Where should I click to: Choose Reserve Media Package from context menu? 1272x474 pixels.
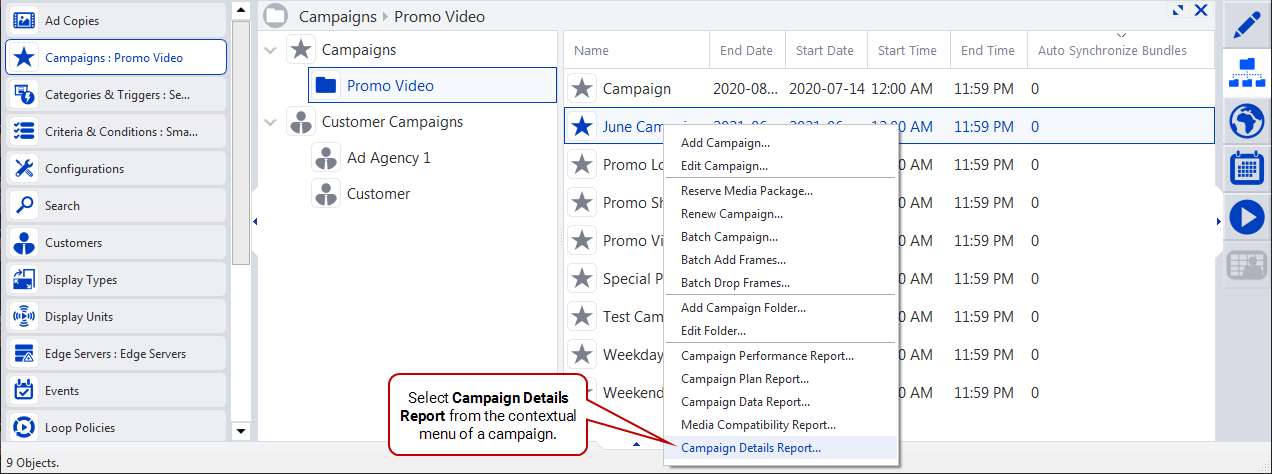[x=746, y=190]
